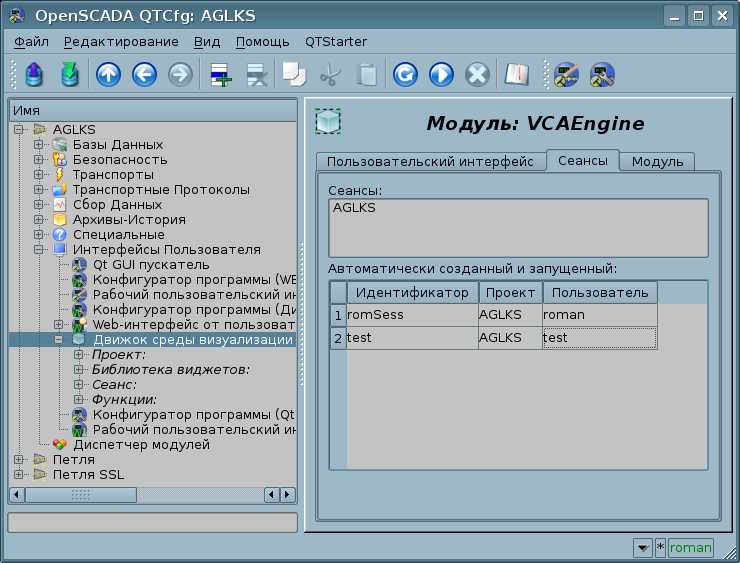The width and height of the screenshot is (740, 563).
Task: Expand the Проект: branch in tree
Action: [x=79, y=355]
